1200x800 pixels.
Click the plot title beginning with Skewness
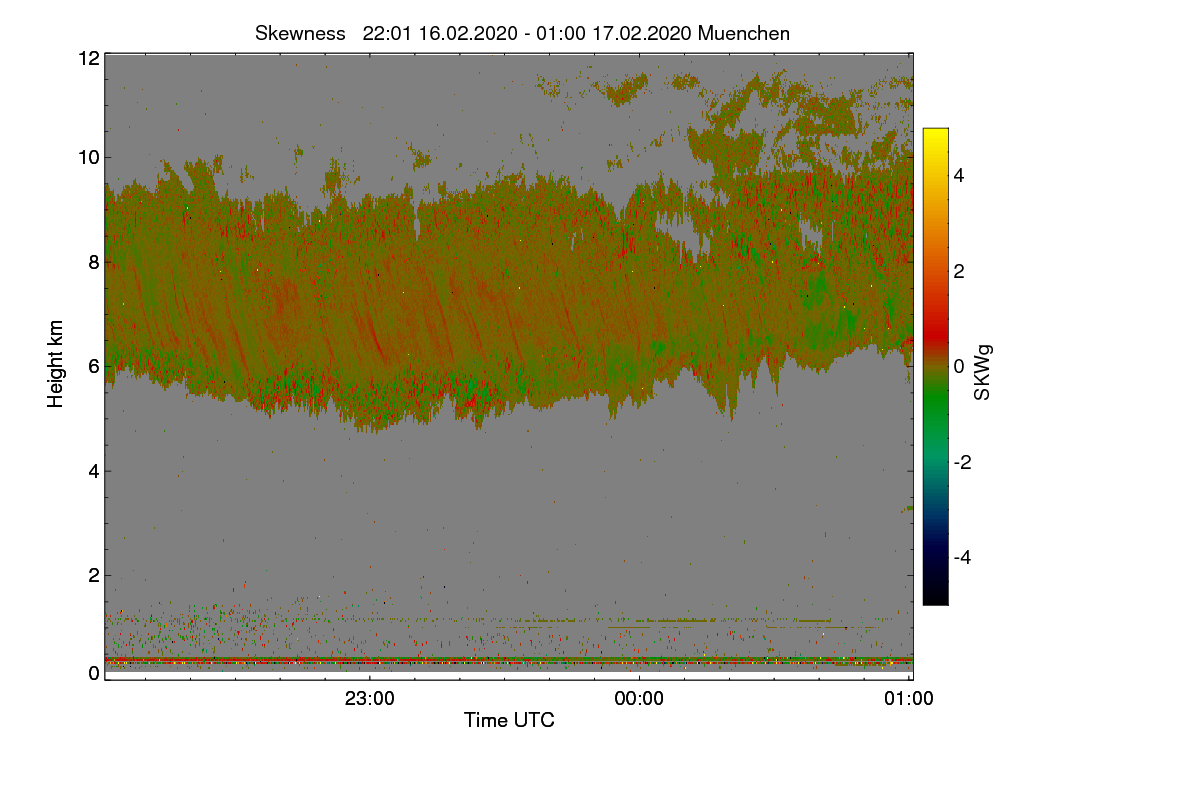(522, 33)
